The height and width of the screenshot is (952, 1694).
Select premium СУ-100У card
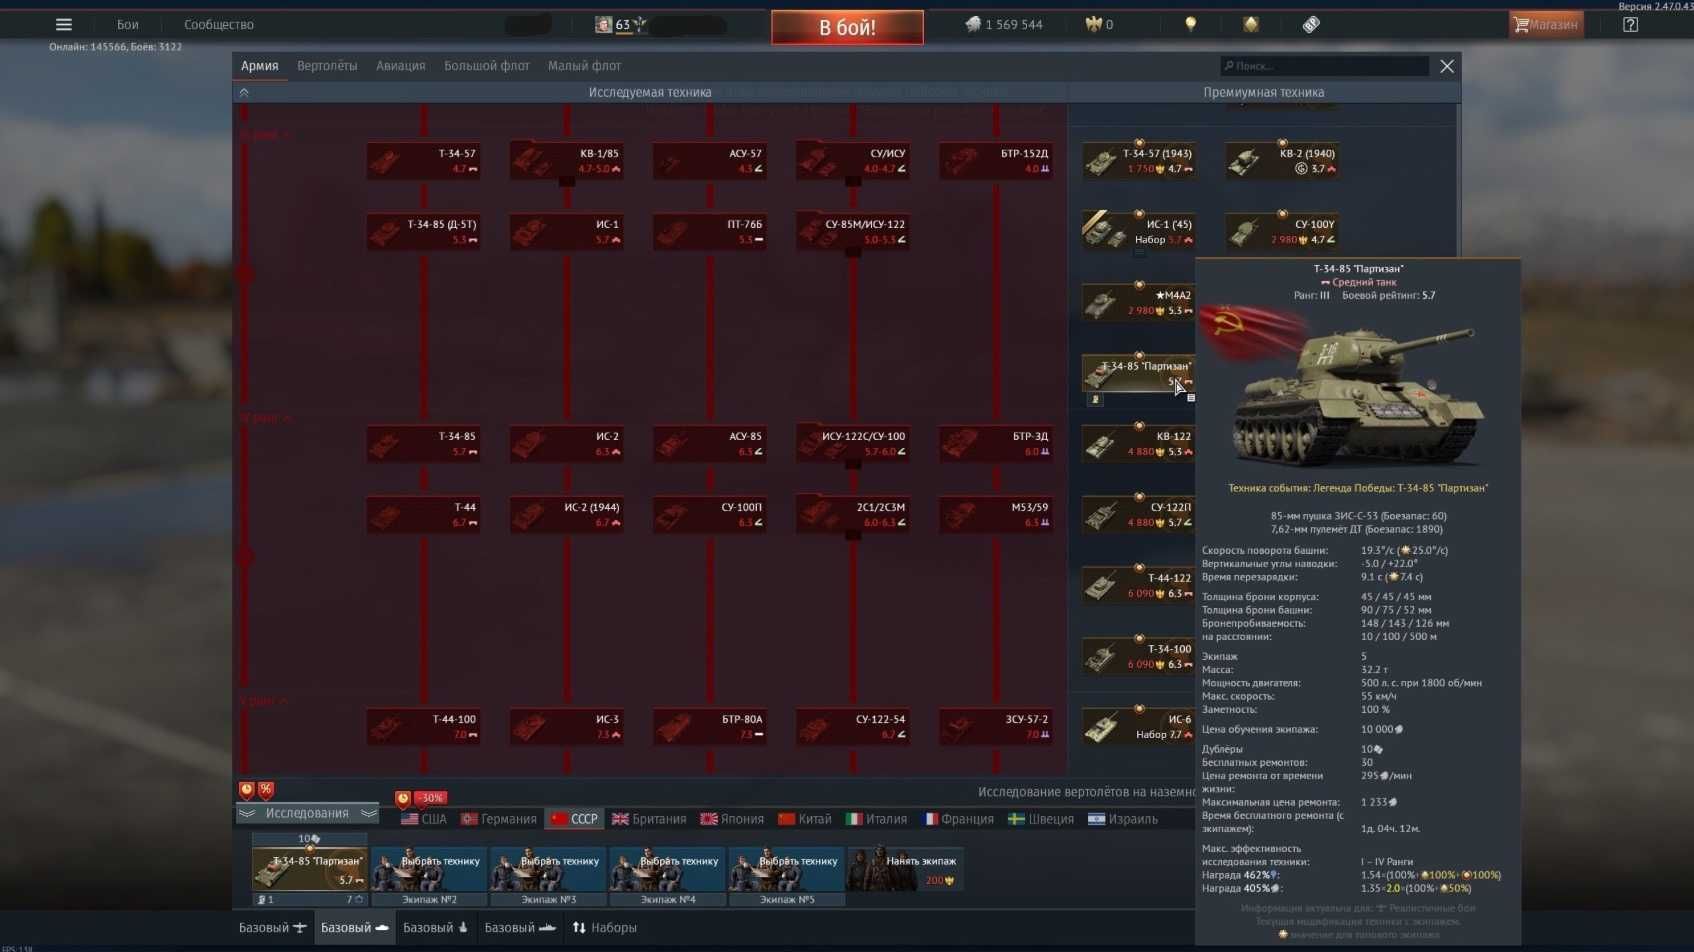pyautogui.click(x=1282, y=232)
